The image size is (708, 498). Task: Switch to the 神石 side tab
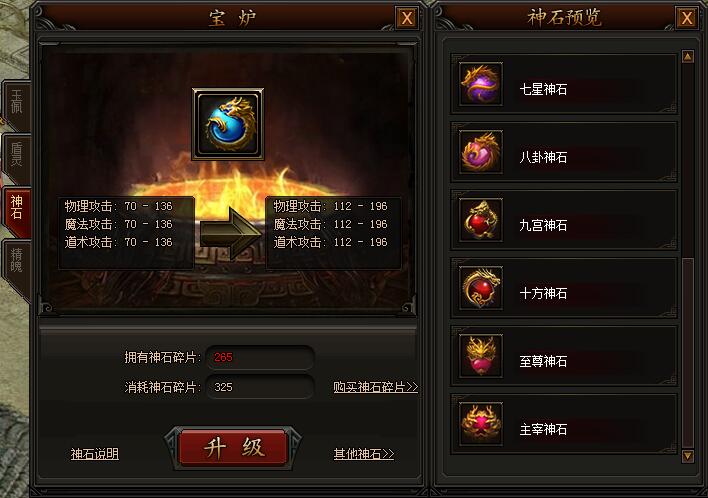click(x=17, y=211)
